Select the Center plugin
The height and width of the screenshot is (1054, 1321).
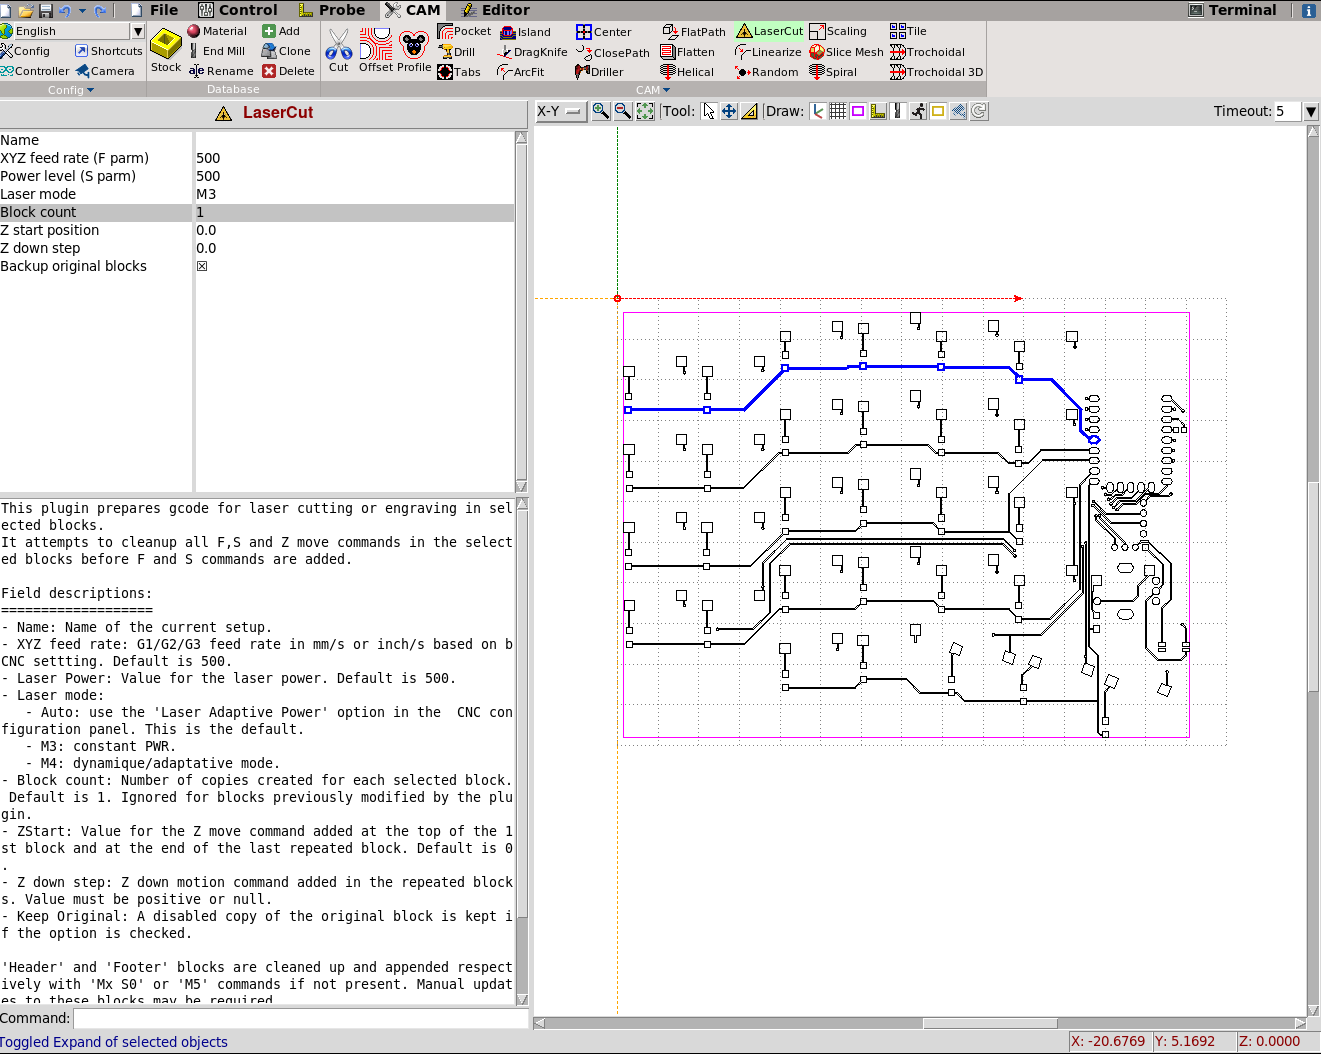pyautogui.click(x=604, y=32)
